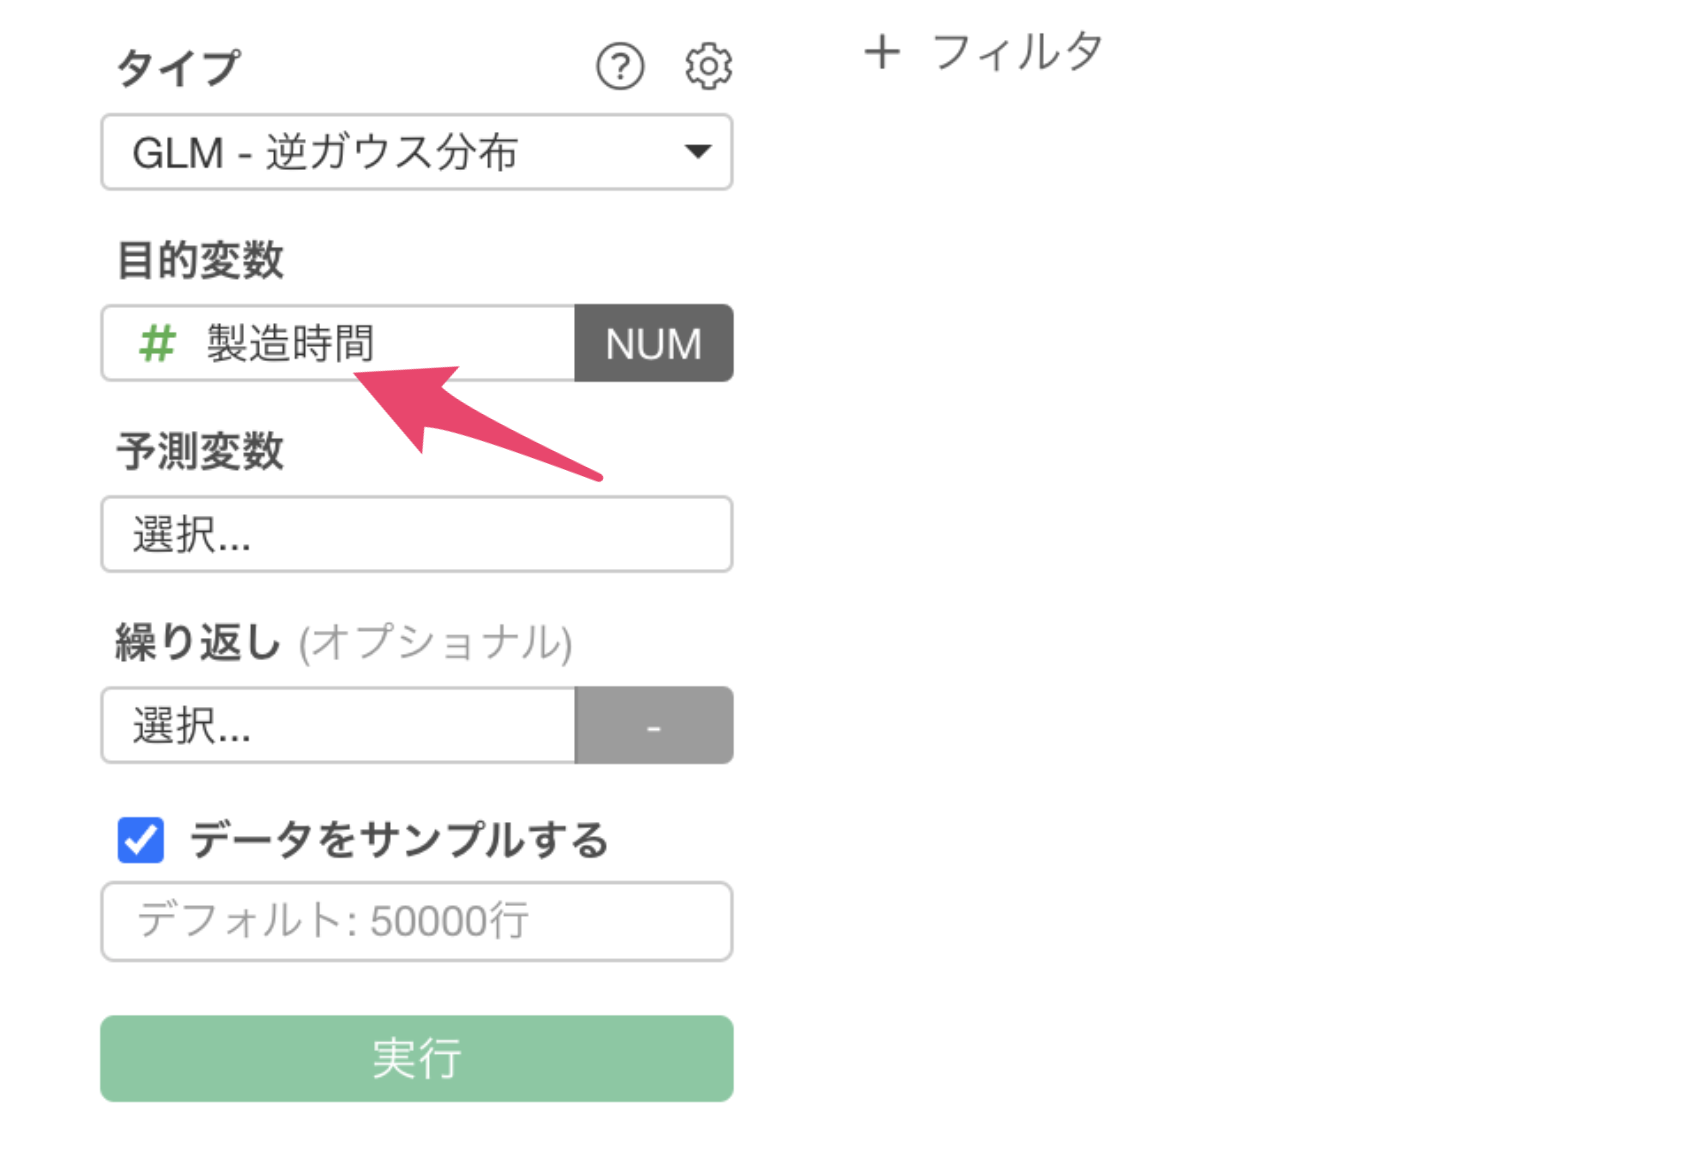1682x1168 pixels.
Task: Run the model with 実行 button
Action: click(x=417, y=1059)
